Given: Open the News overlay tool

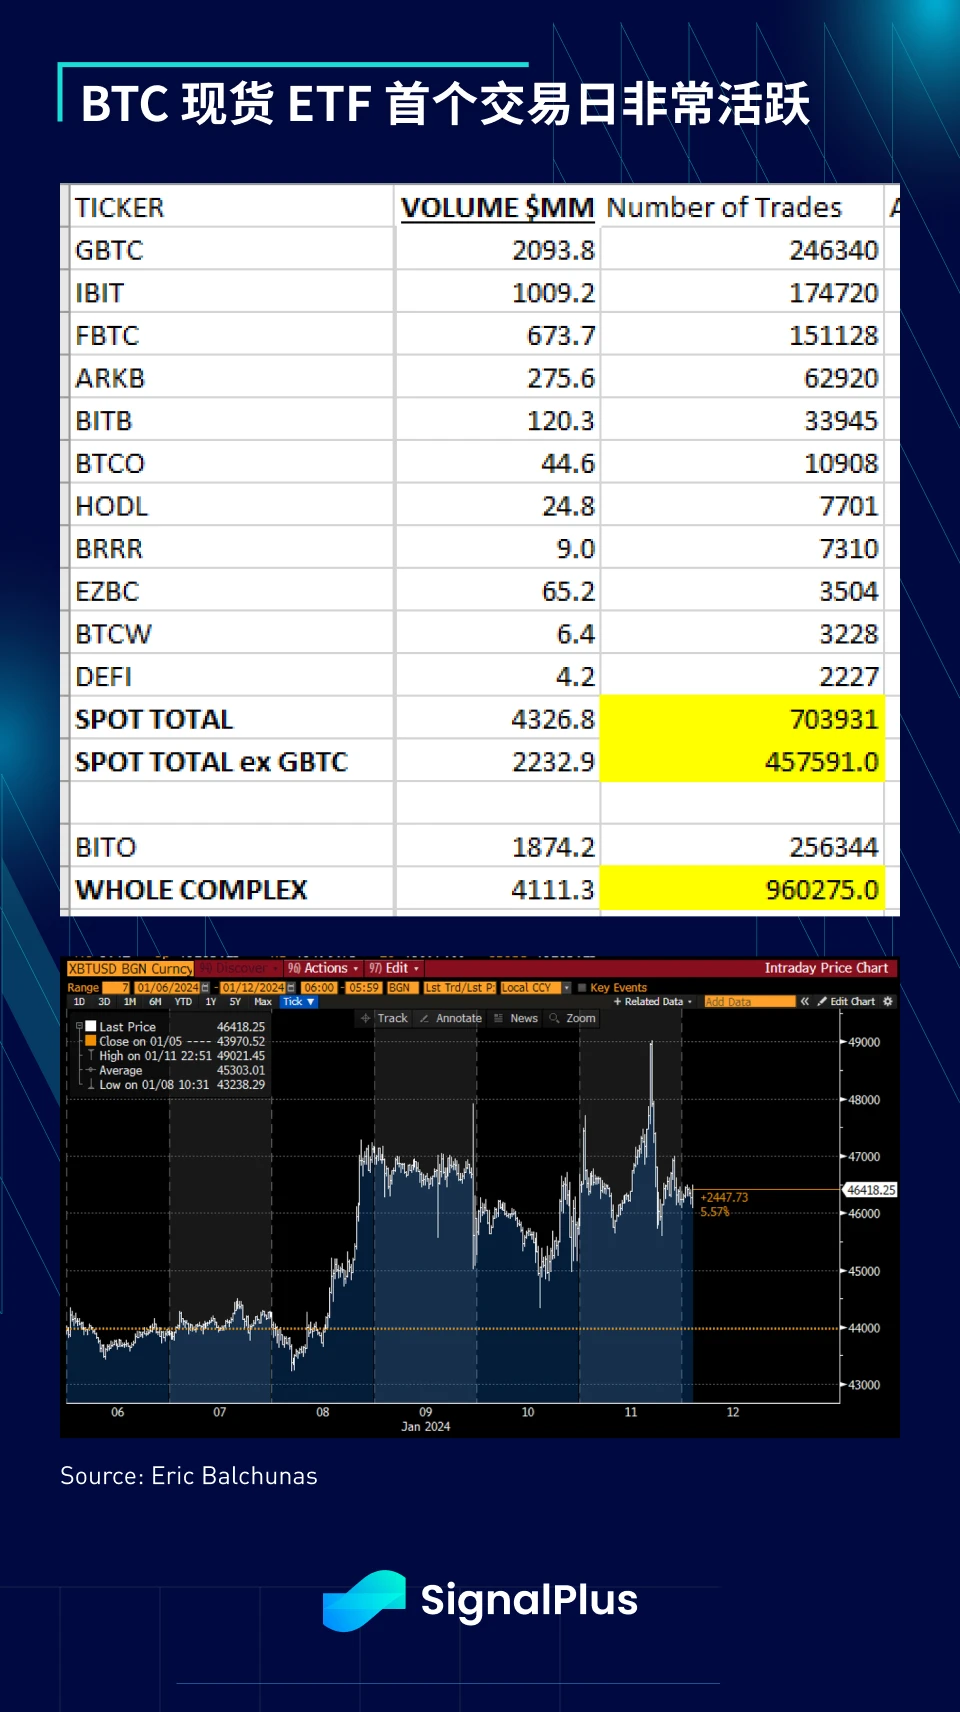Looking at the screenshot, I should pos(516,1018).
